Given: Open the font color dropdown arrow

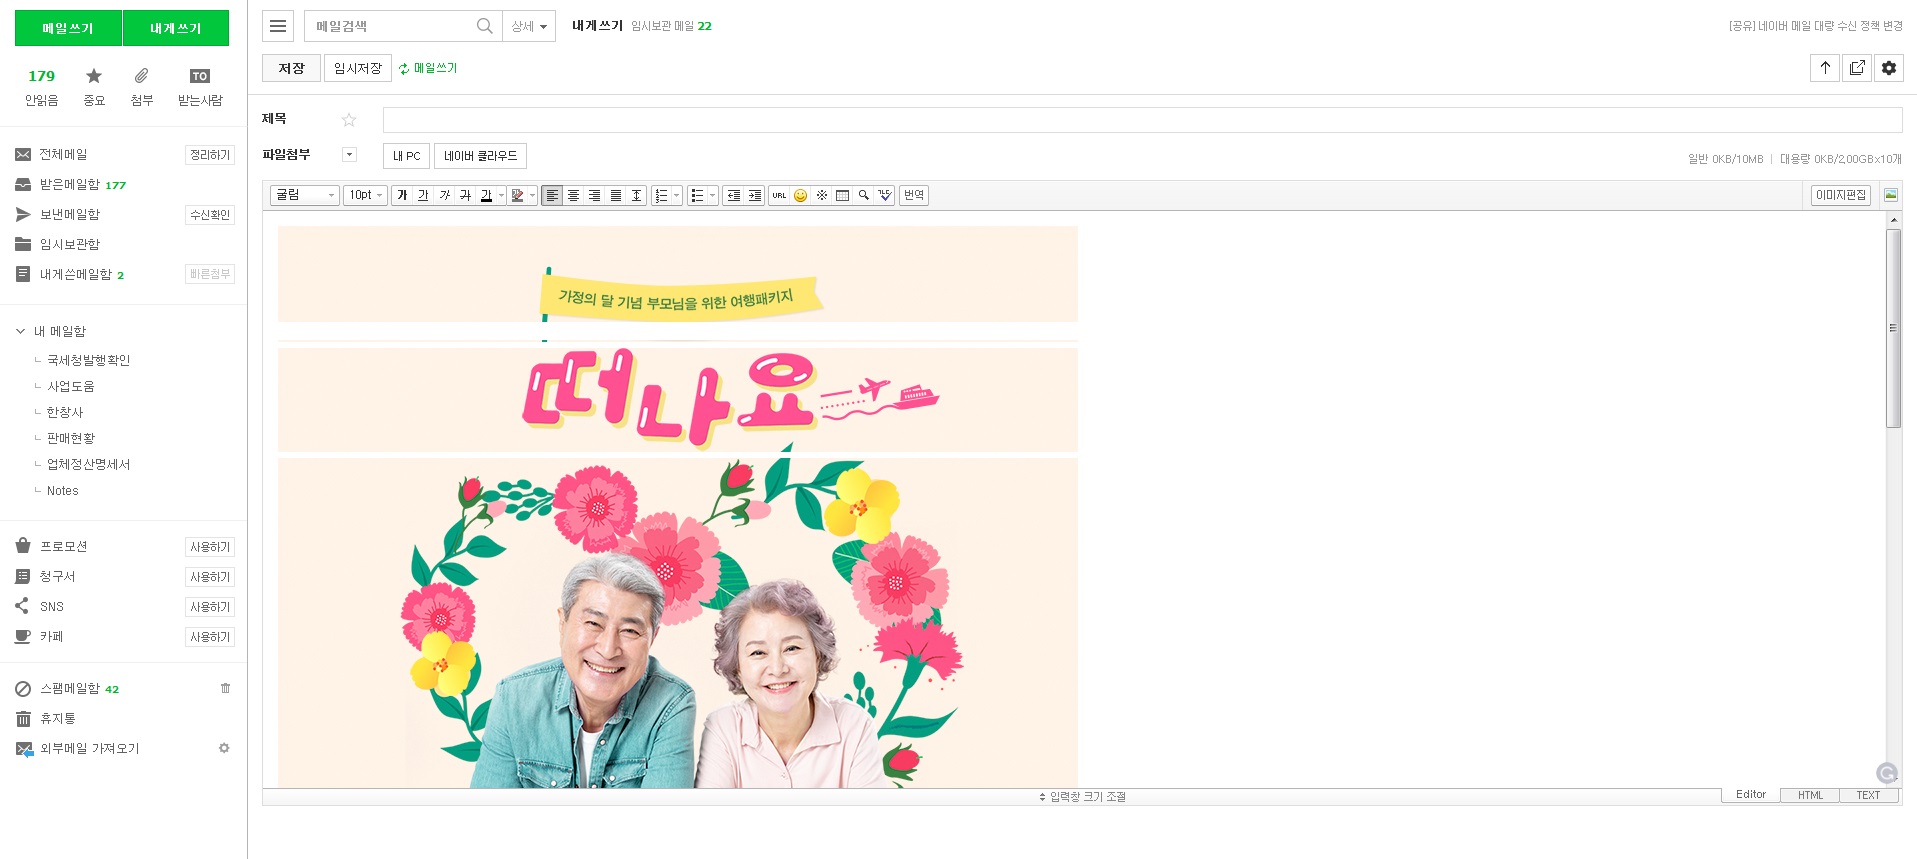Looking at the screenshot, I should [501, 195].
